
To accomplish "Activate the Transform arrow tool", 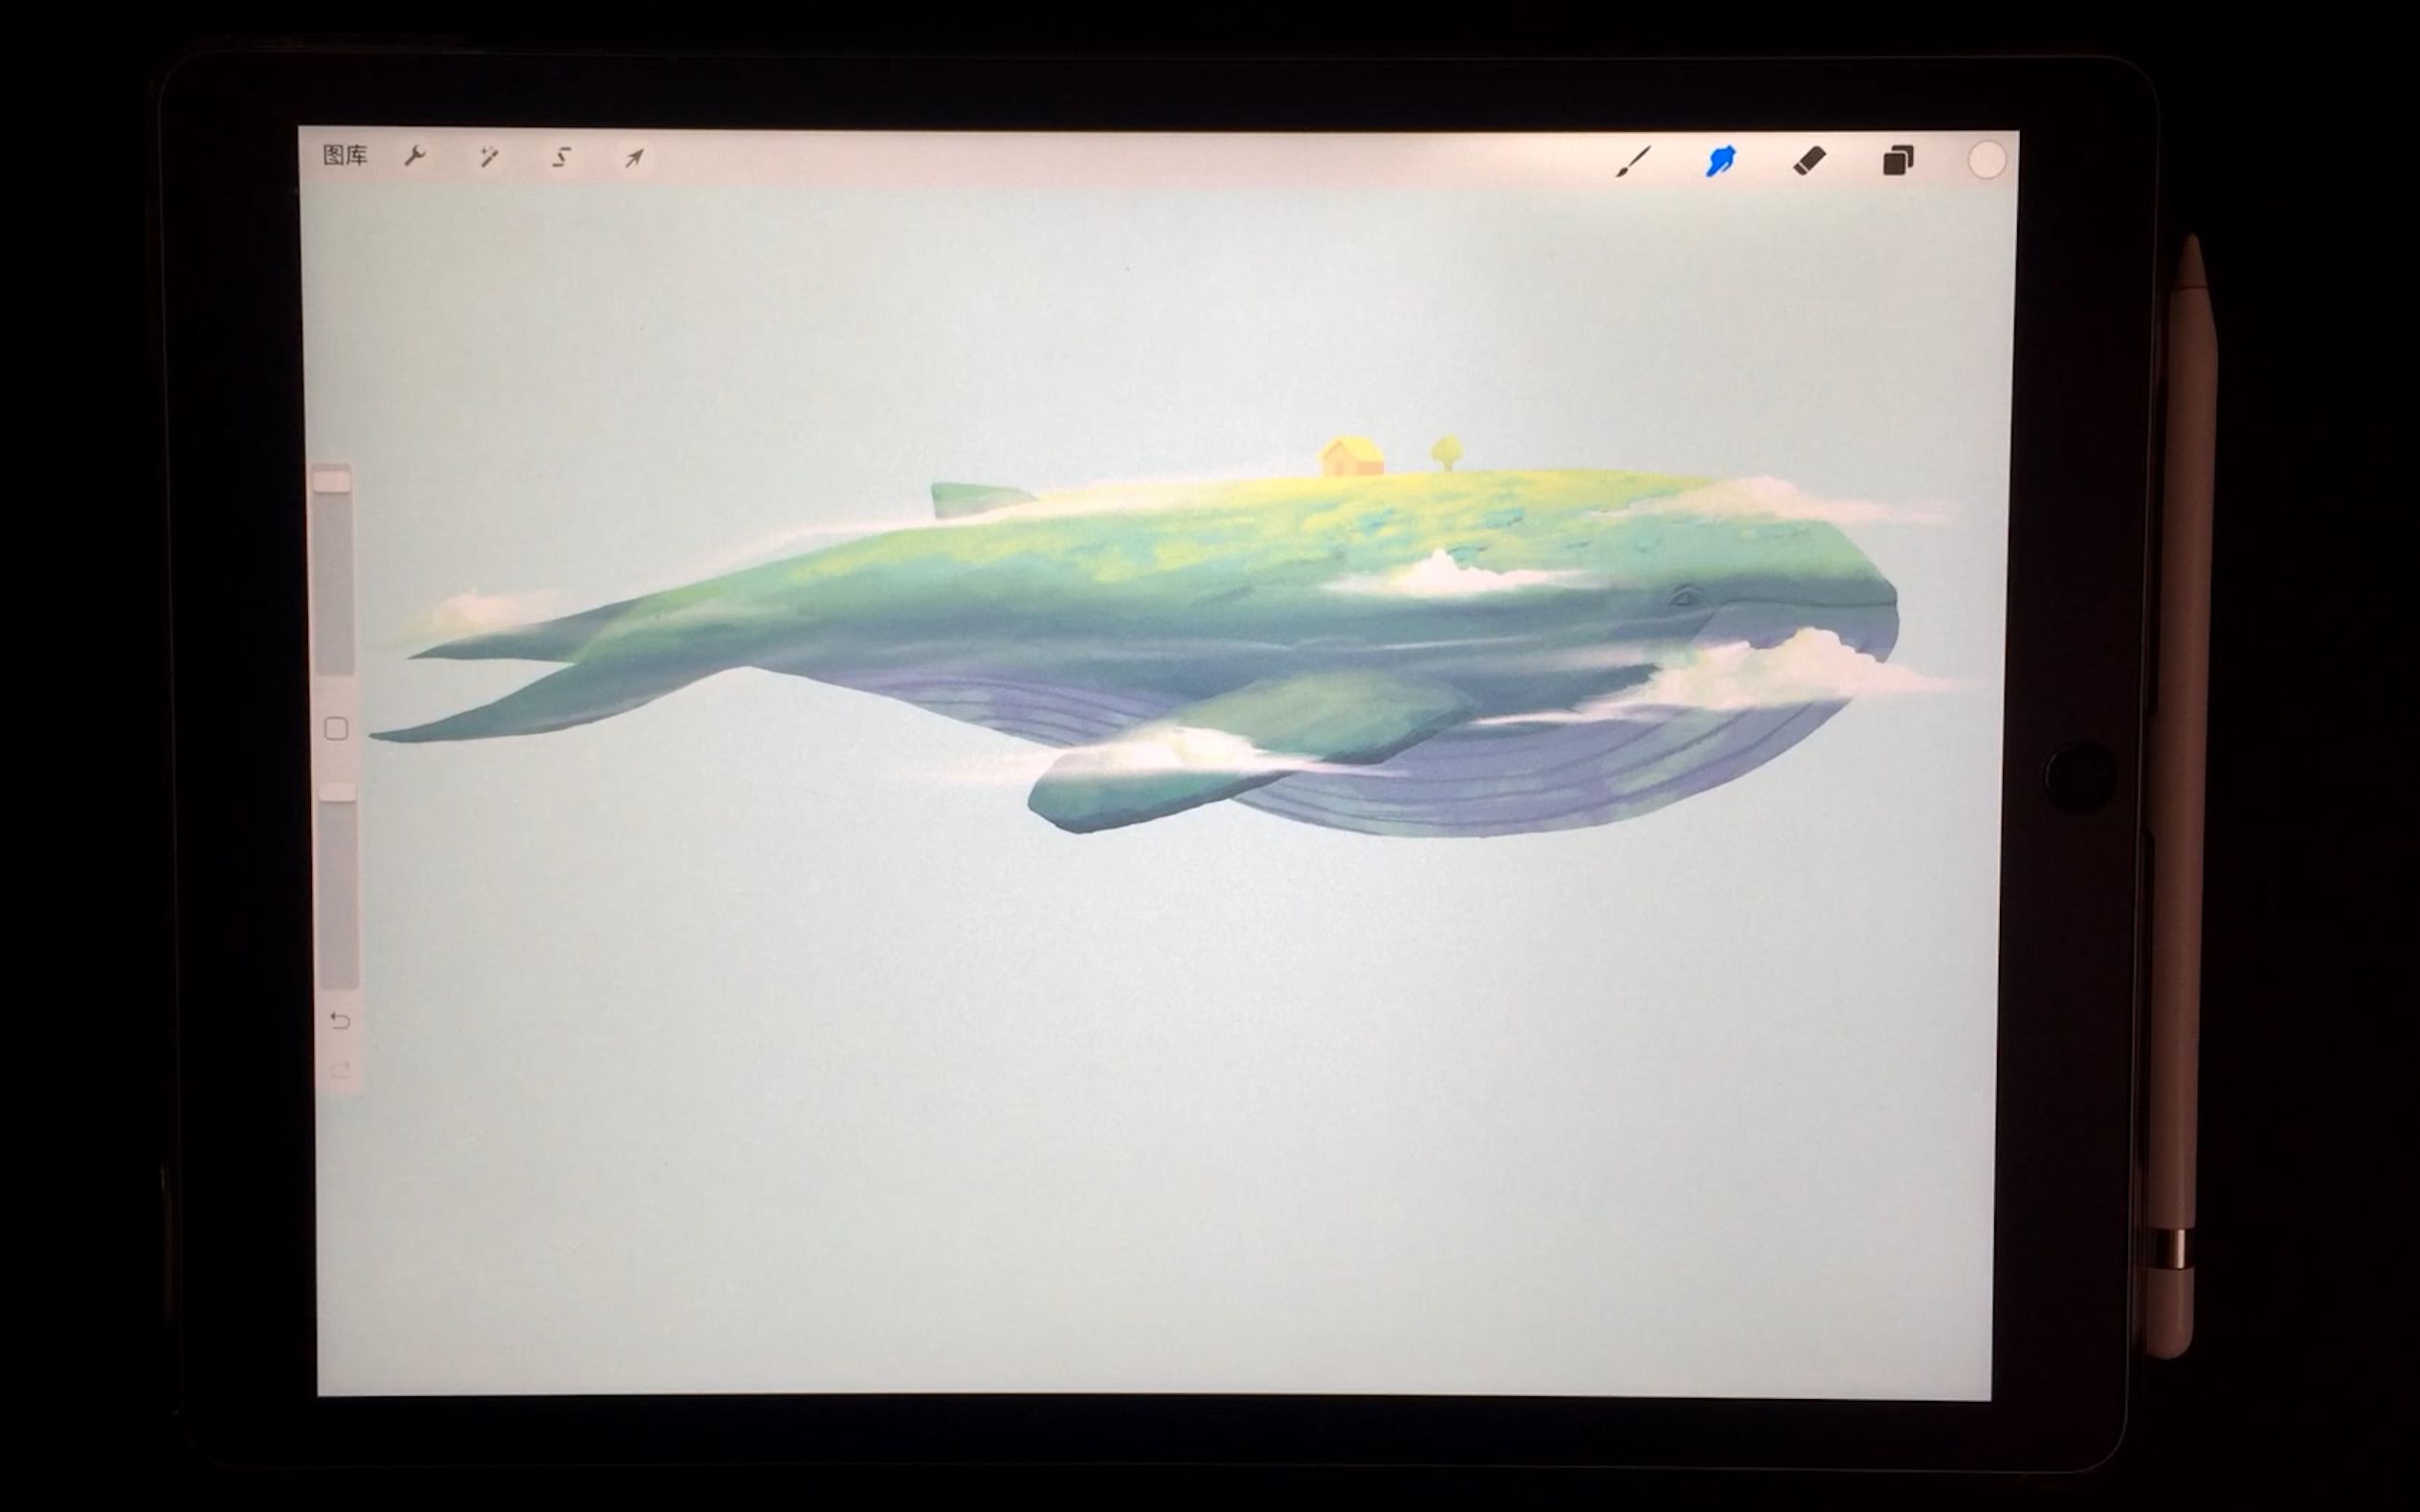I will pyautogui.click(x=634, y=158).
